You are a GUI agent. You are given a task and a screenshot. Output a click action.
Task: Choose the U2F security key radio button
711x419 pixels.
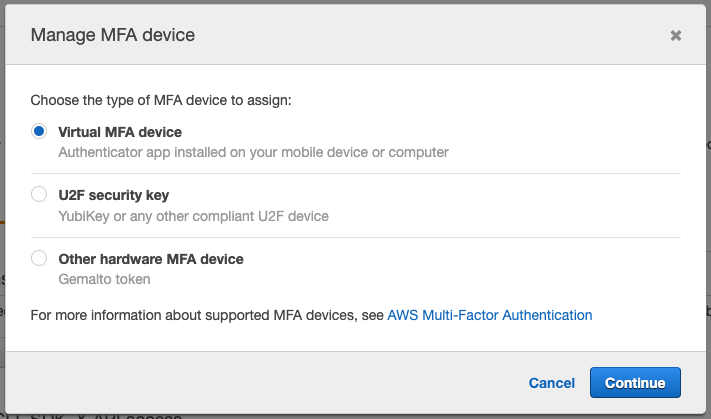[x=39, y=194]
